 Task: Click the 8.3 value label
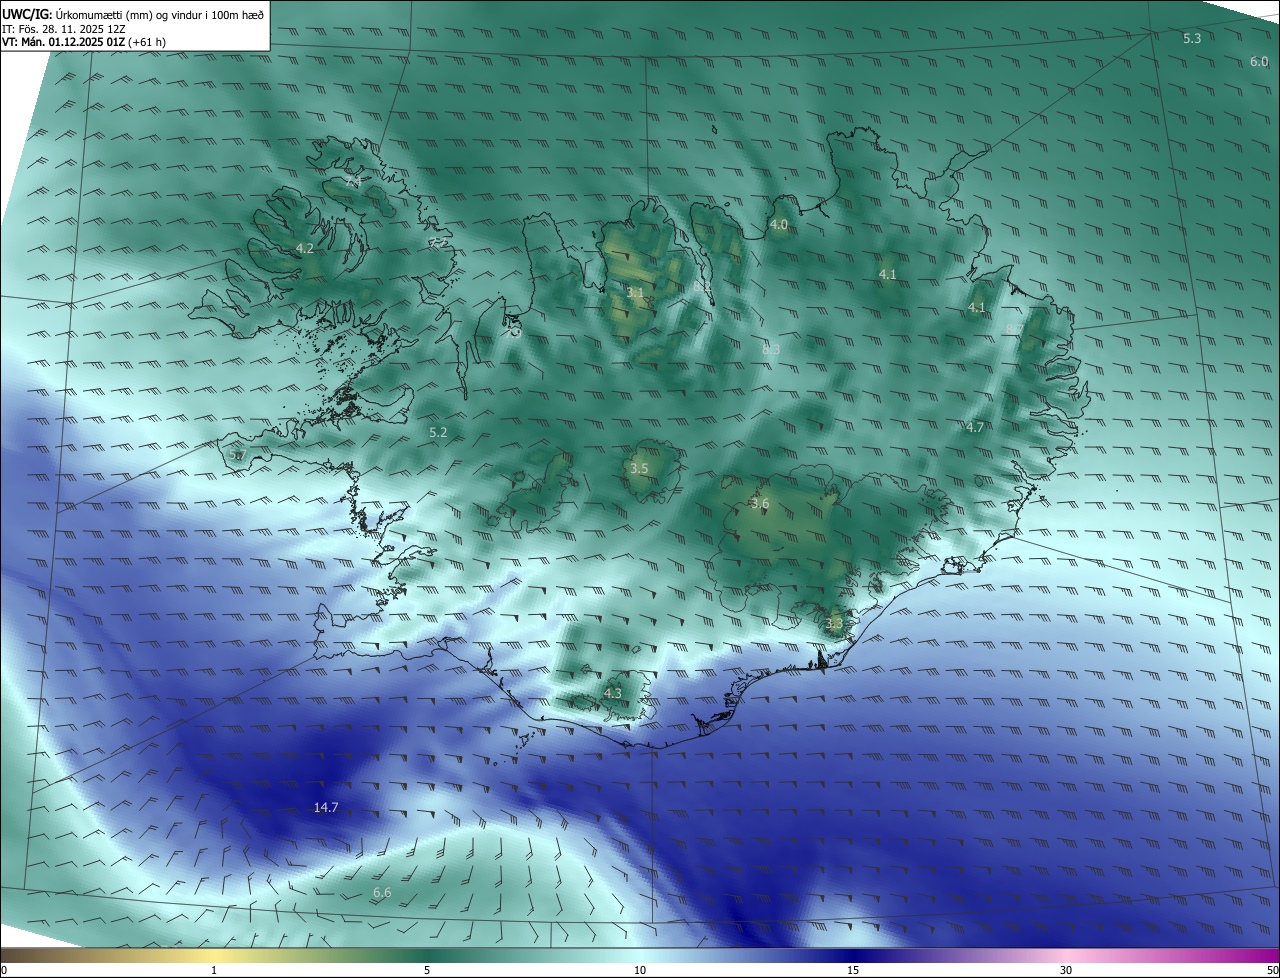coord(771,349)
